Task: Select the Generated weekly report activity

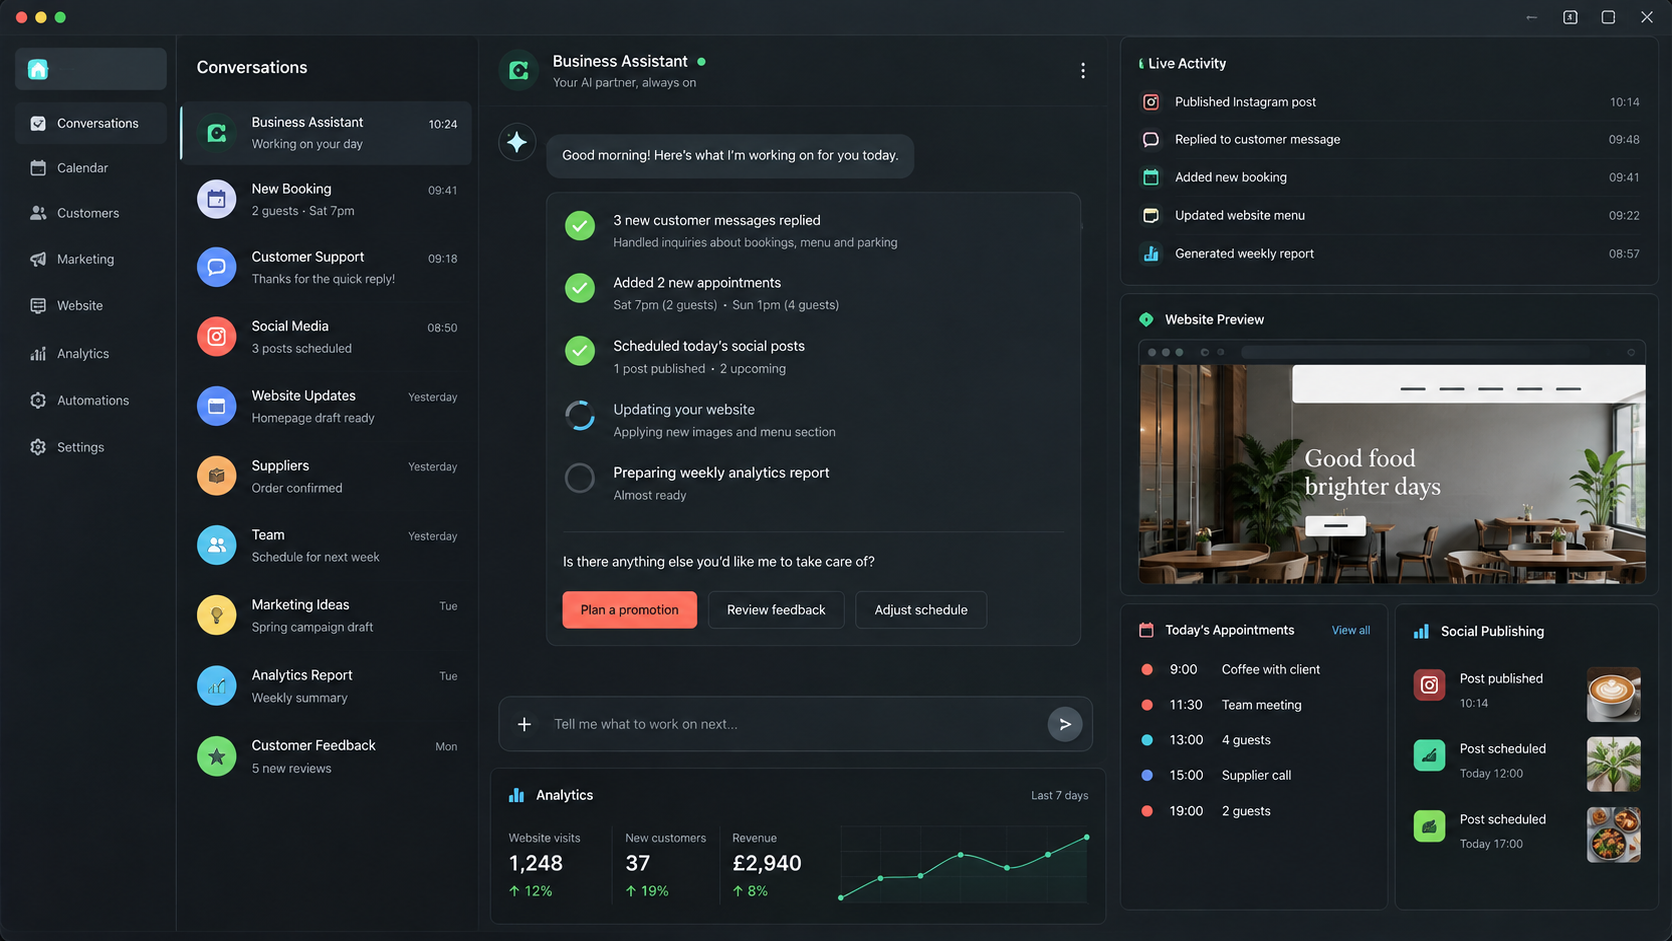Action: 1390,254
